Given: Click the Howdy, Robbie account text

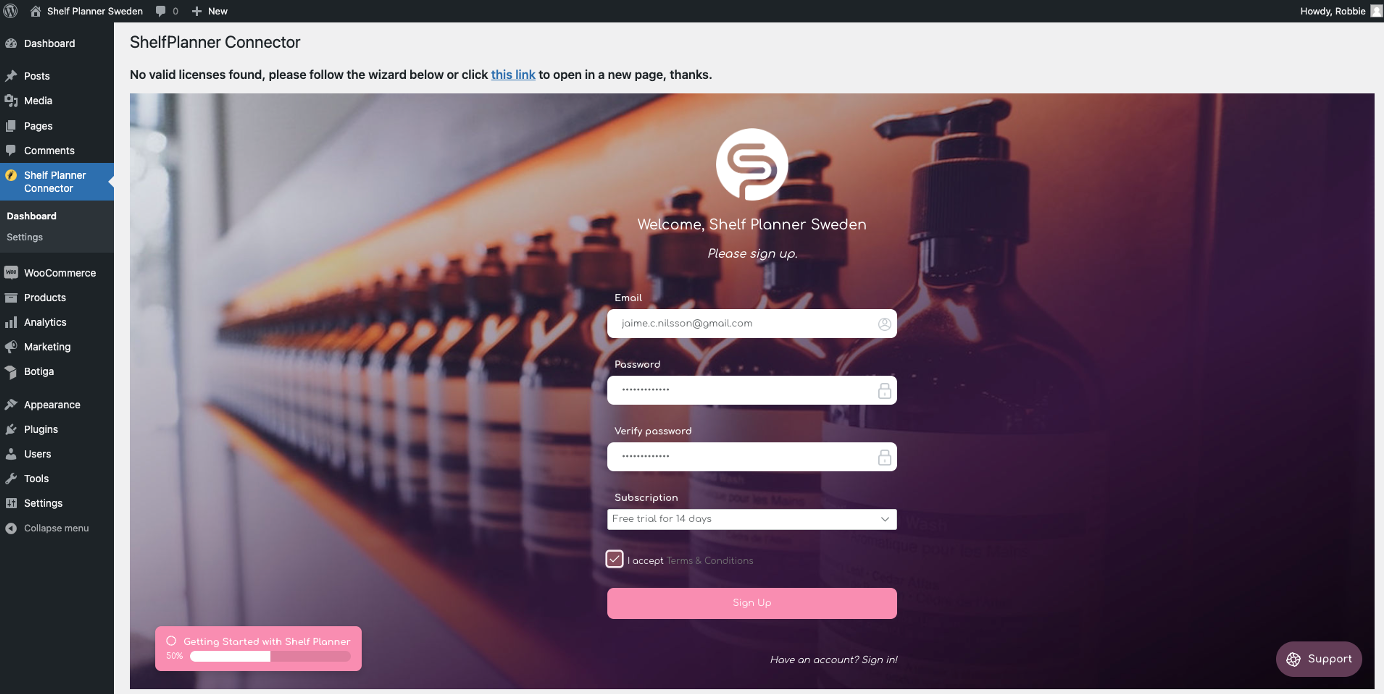Looking at the screenshot, I should point(1332,11).
